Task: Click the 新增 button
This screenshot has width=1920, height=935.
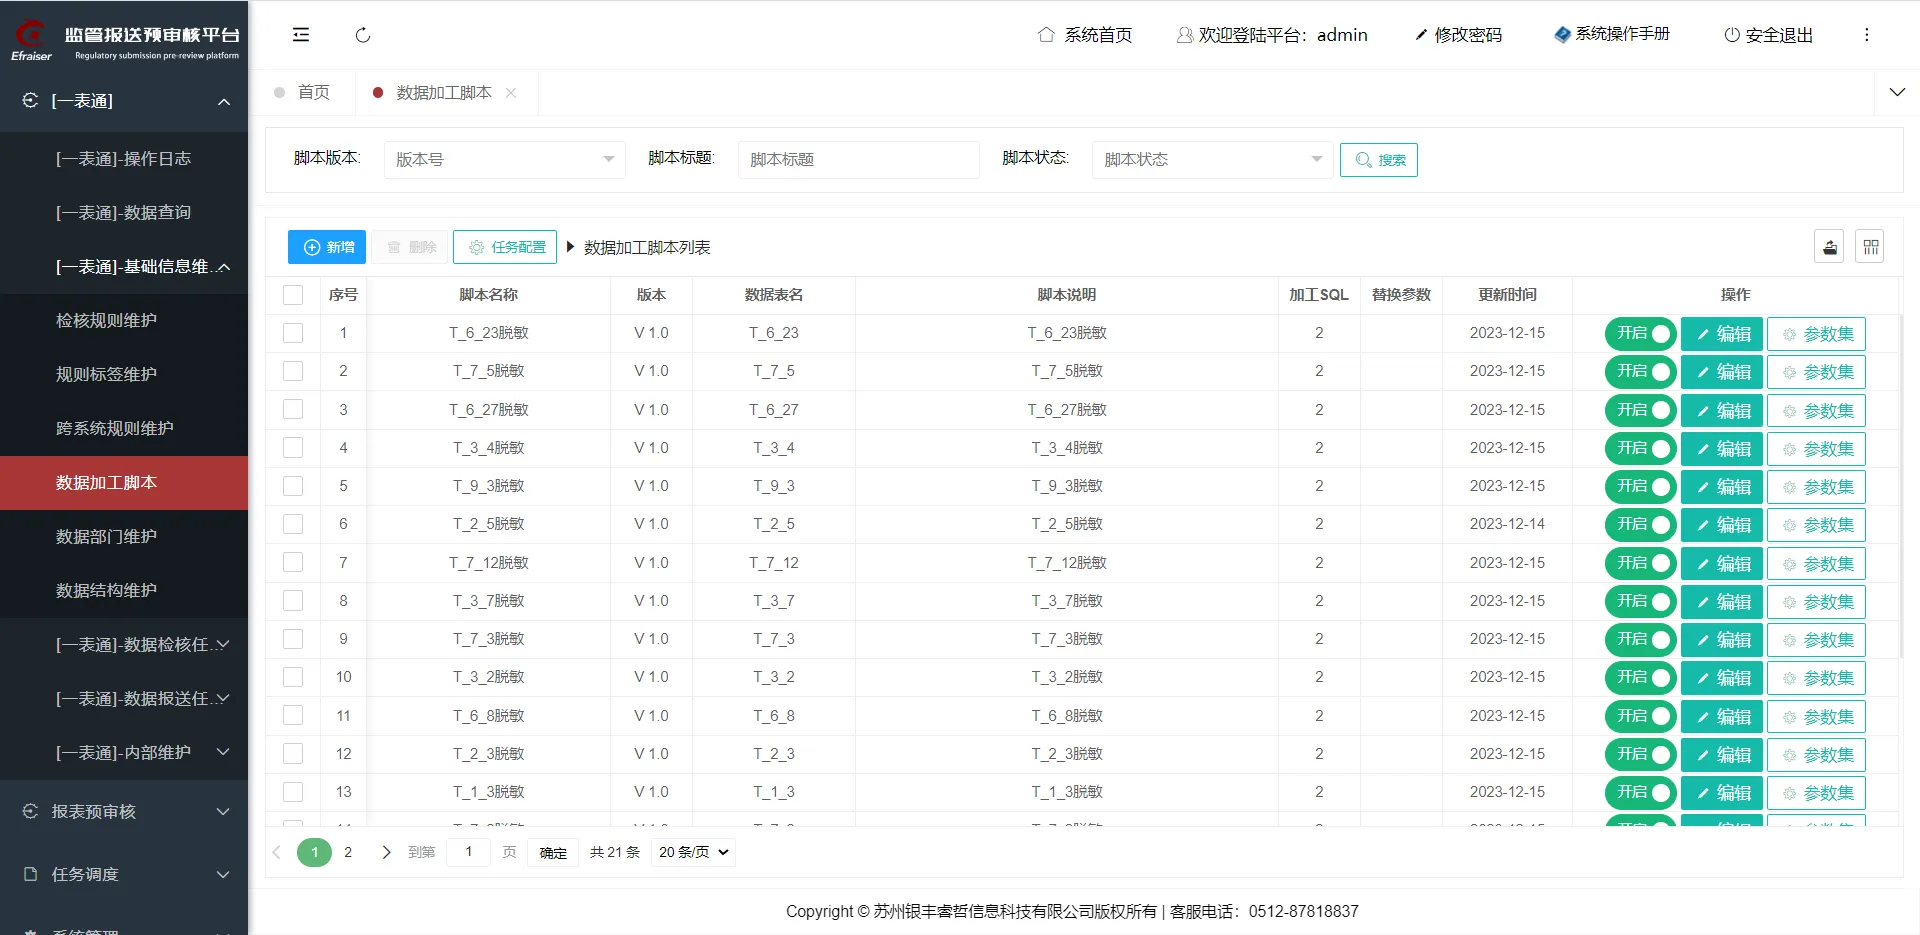Action: point(327,247)
